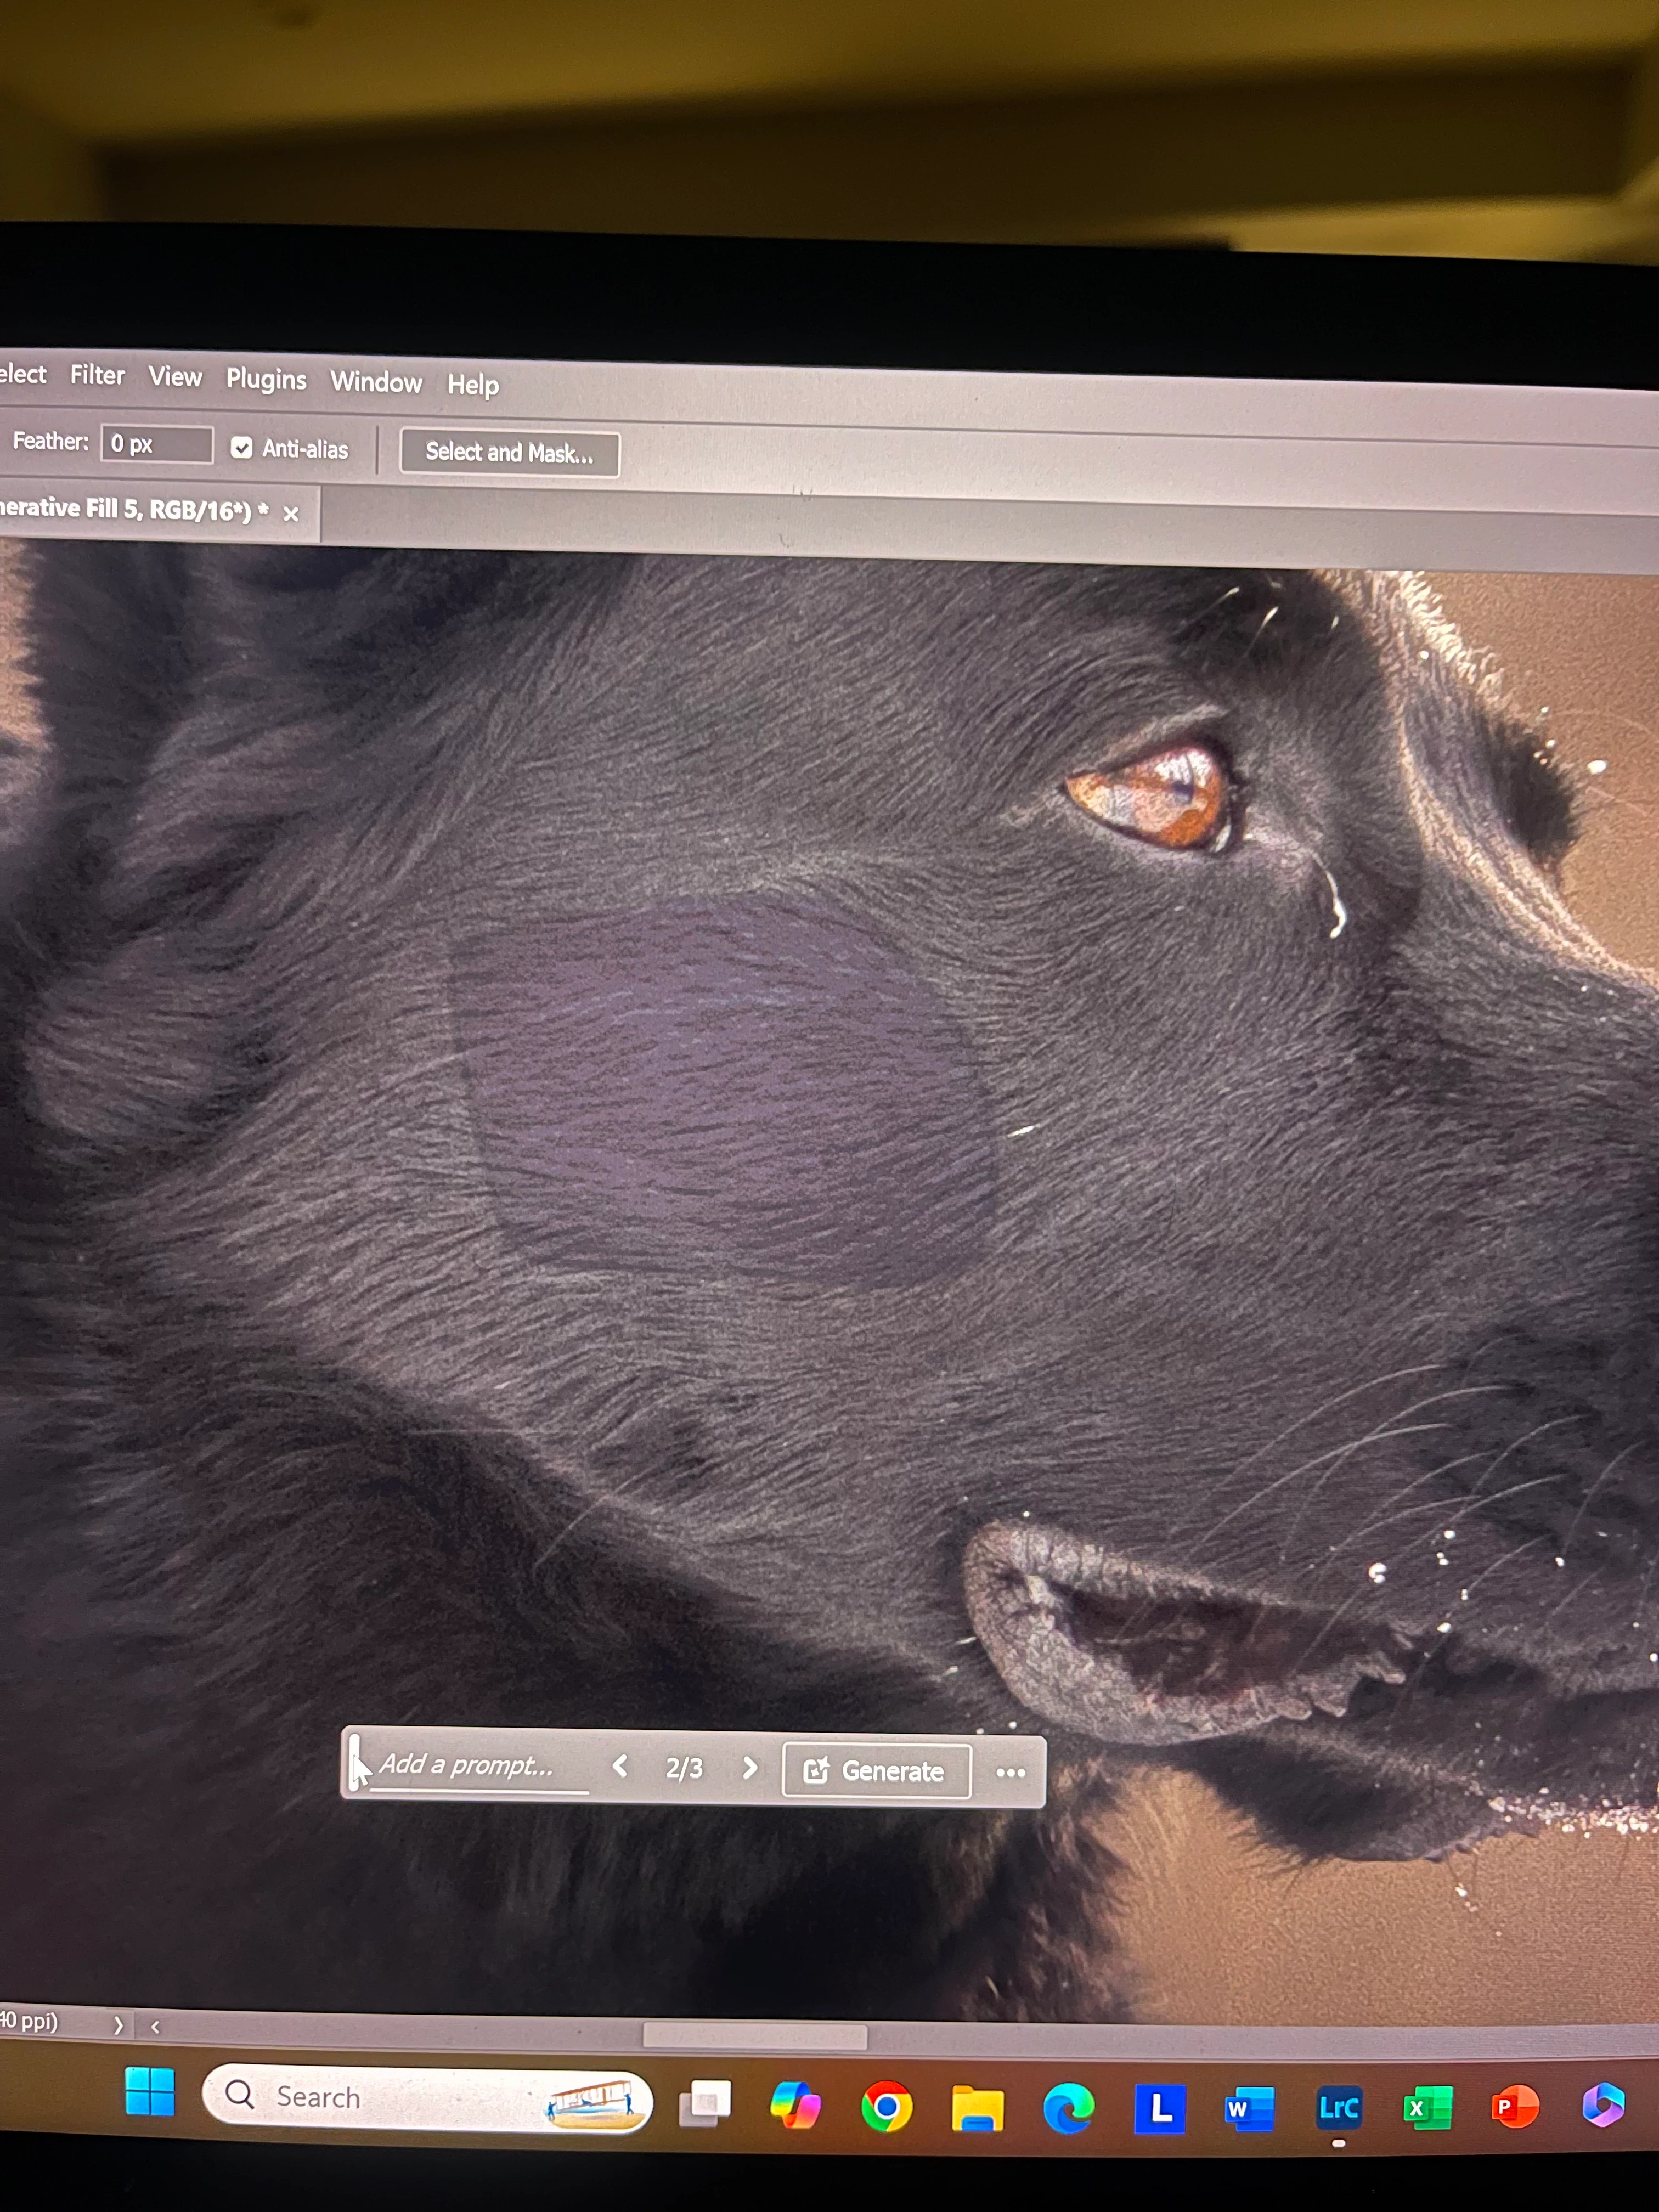This screenshot has height=2212, width=1659.
Task: Click the horizontal scrollbar thumb
Action: click(x=755, y=2036)
